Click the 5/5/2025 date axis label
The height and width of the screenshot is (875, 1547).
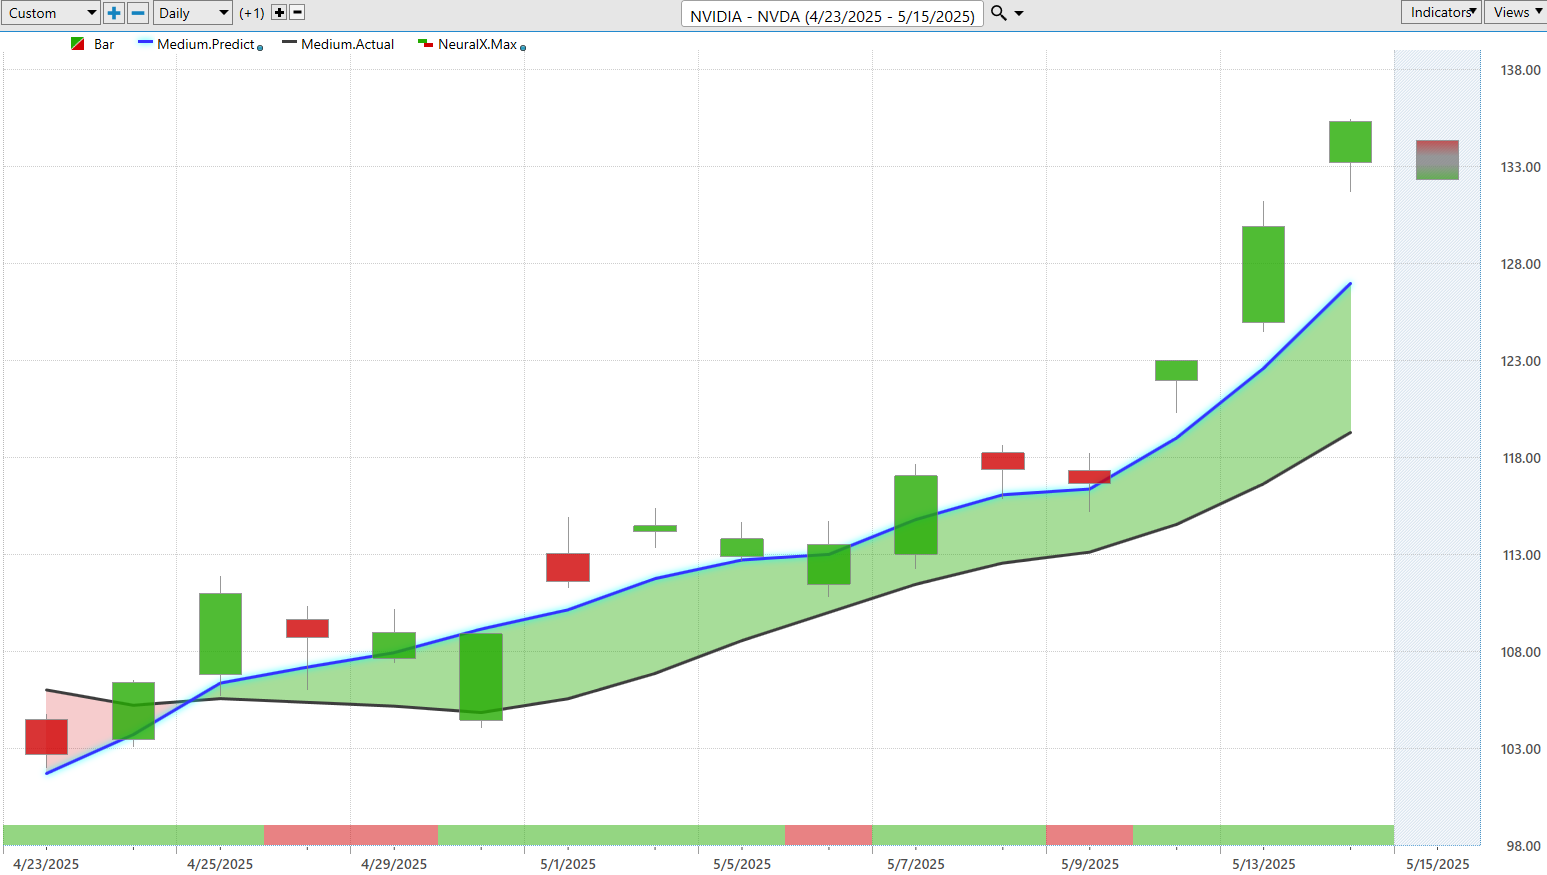point(742,864)
